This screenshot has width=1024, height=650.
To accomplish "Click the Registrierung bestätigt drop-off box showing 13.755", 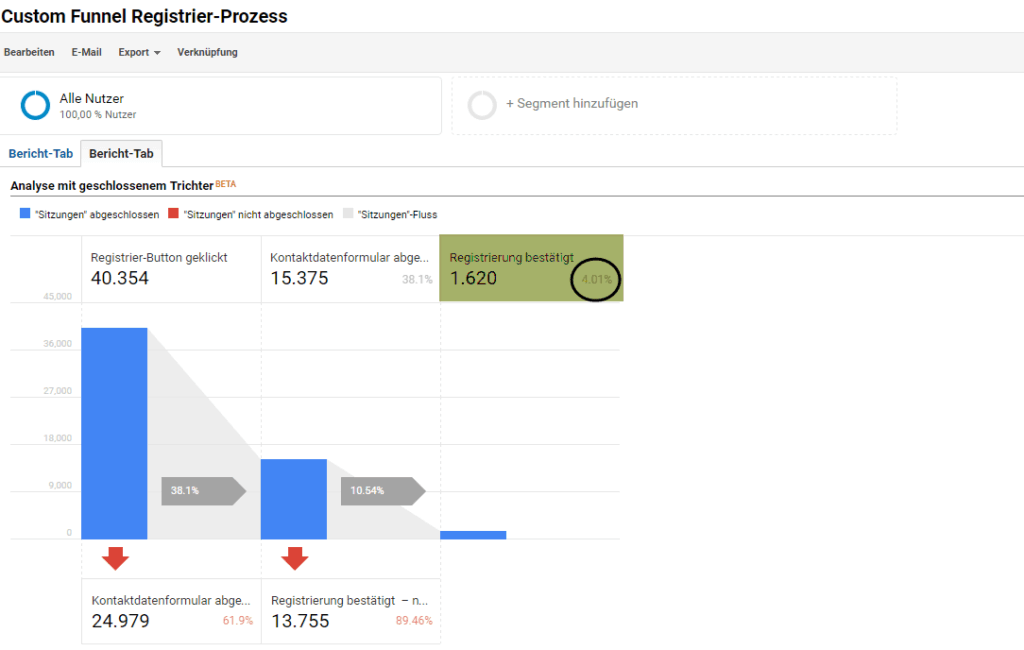I will pyautogui.click(x=350, y=611).
